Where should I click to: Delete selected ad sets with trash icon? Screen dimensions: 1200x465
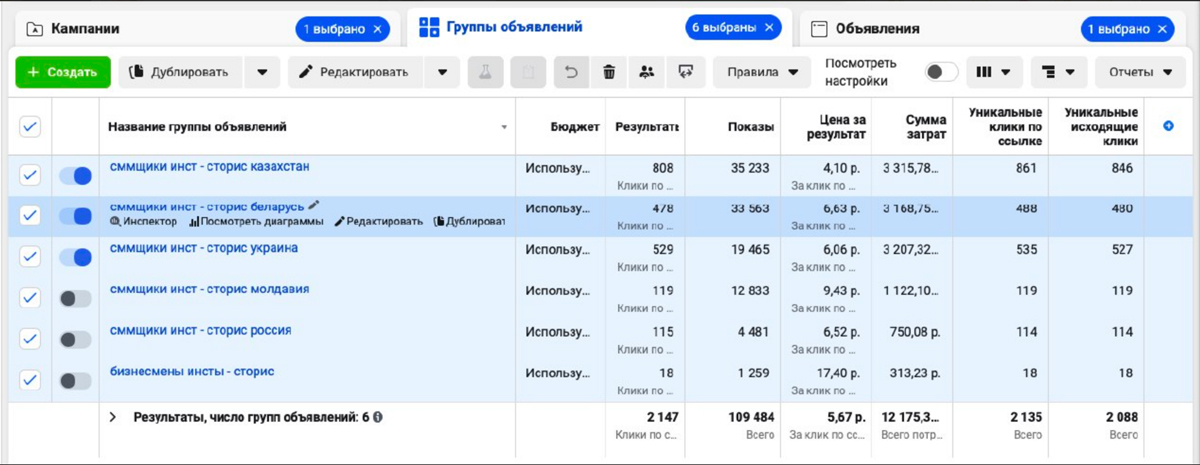click(609, 72)
